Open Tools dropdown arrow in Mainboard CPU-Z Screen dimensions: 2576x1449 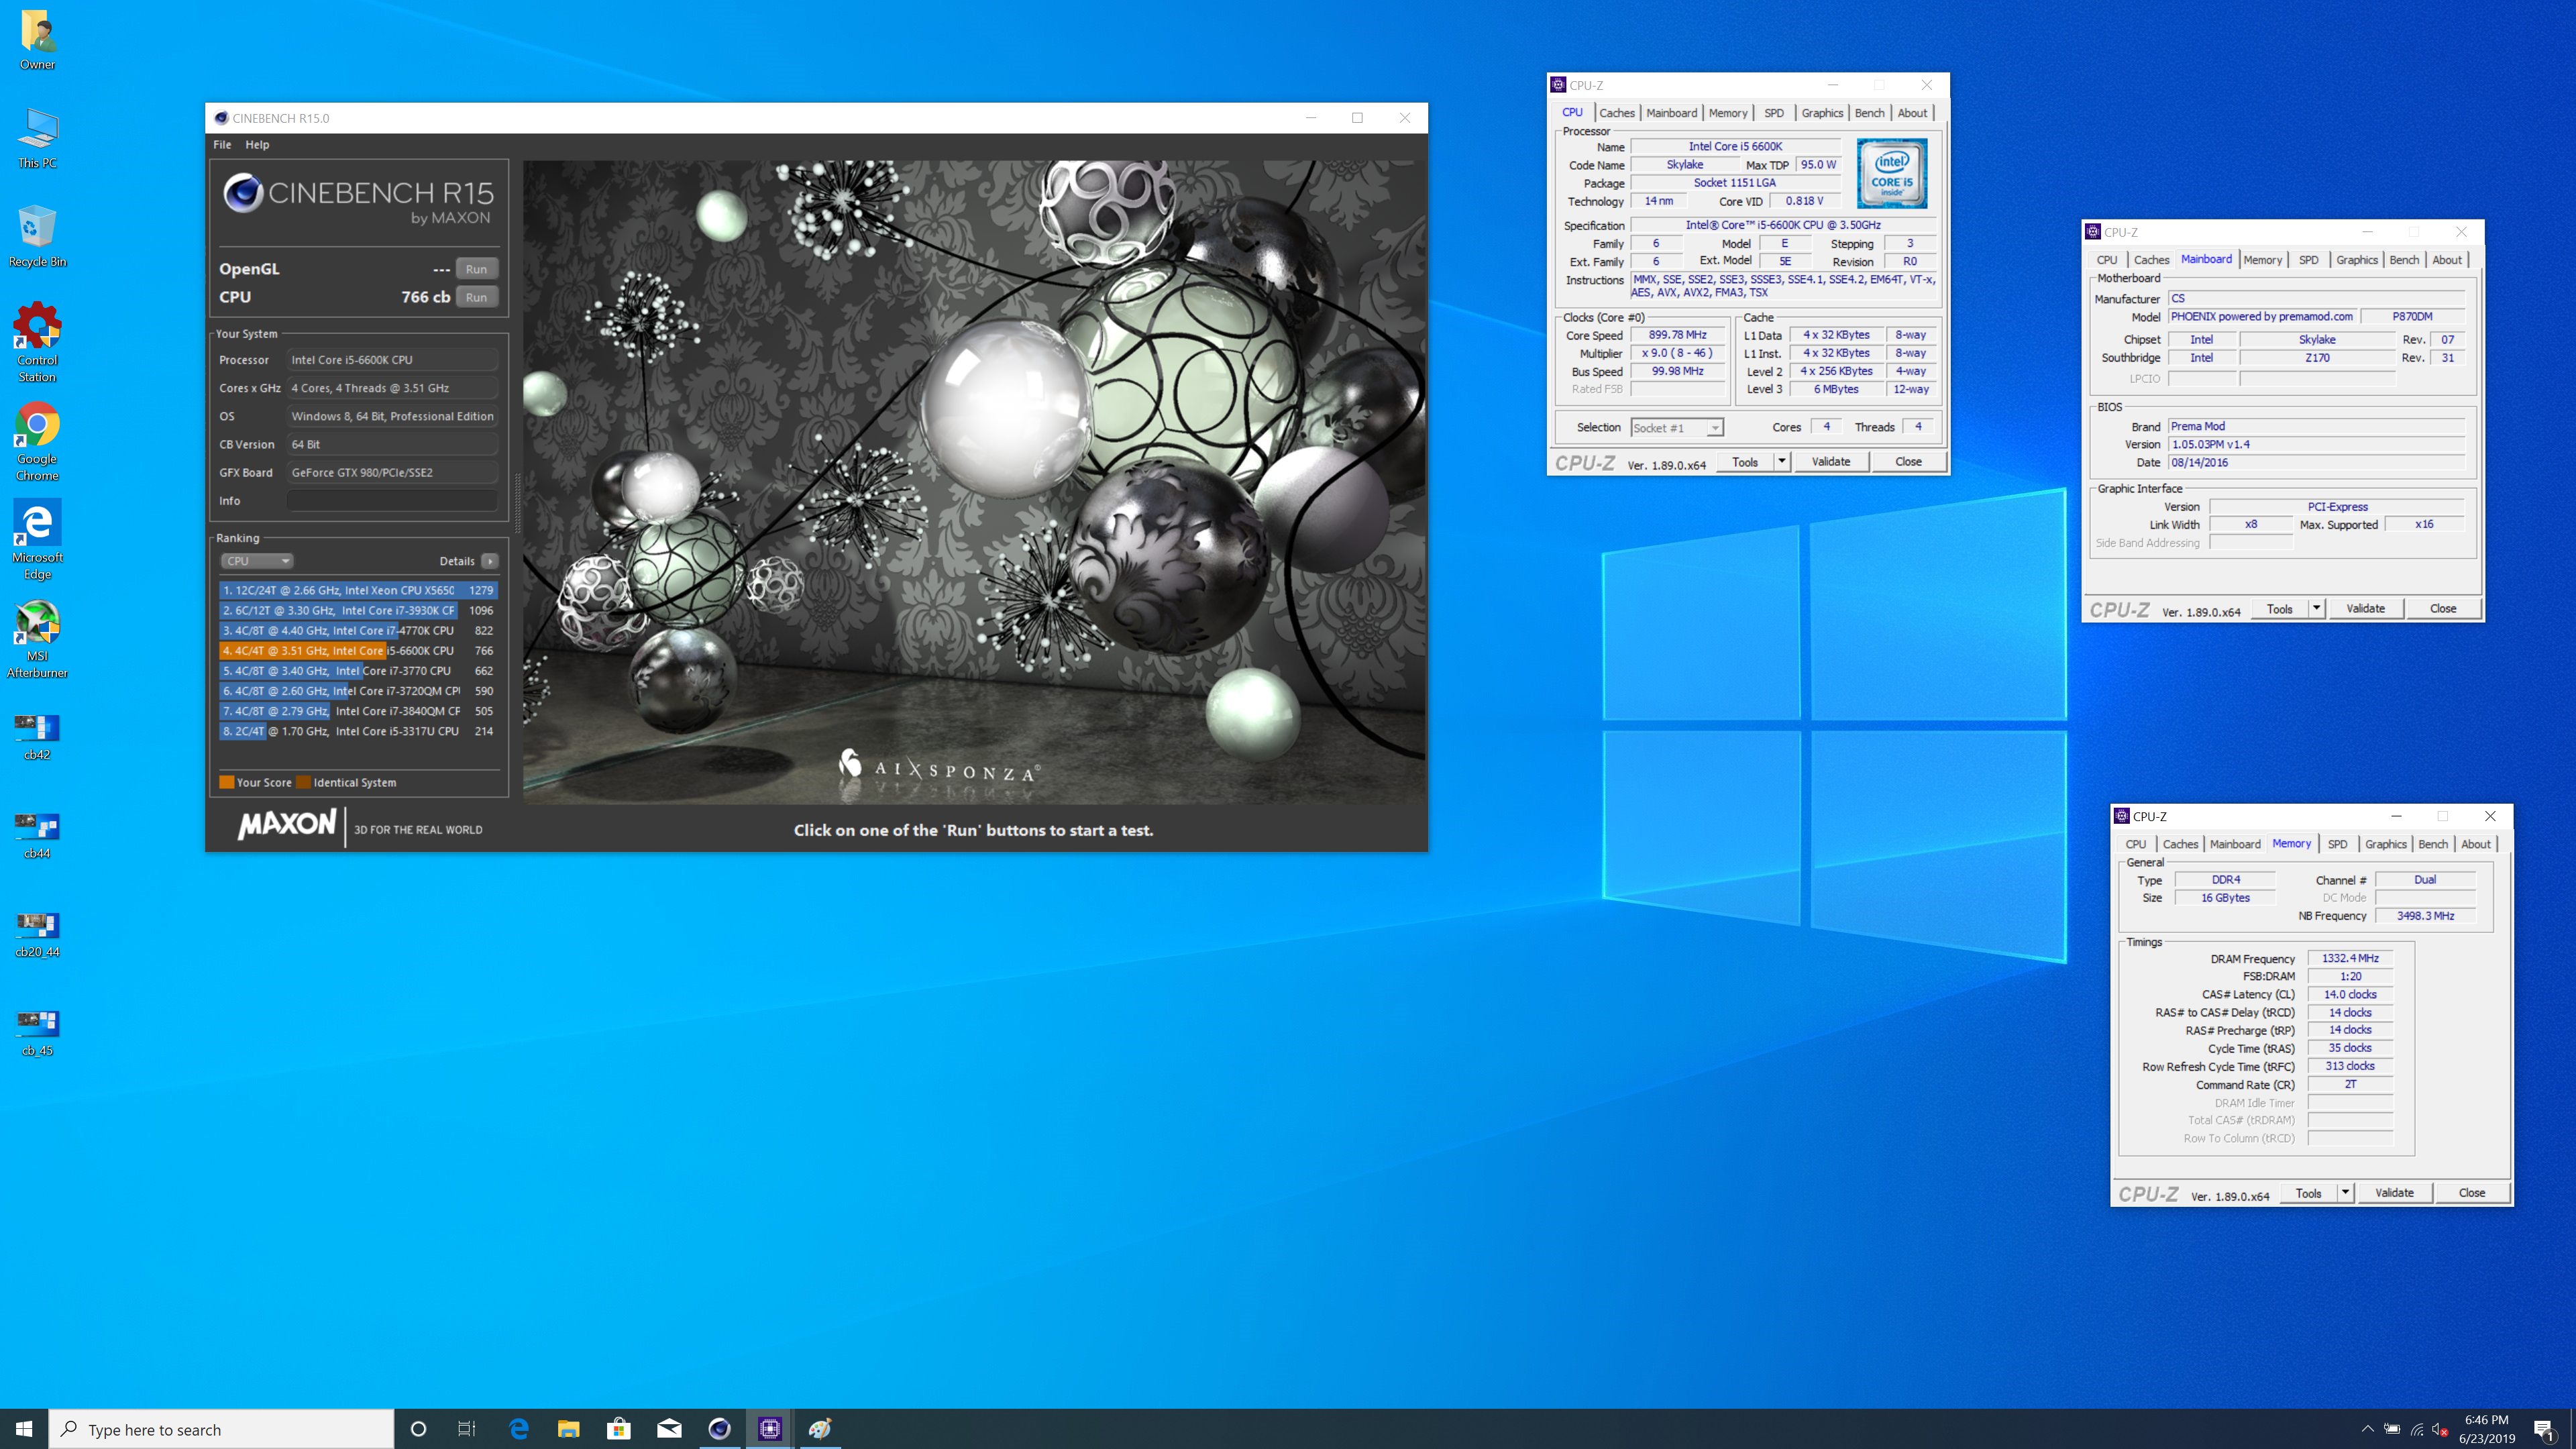(x=2316, y=609)
